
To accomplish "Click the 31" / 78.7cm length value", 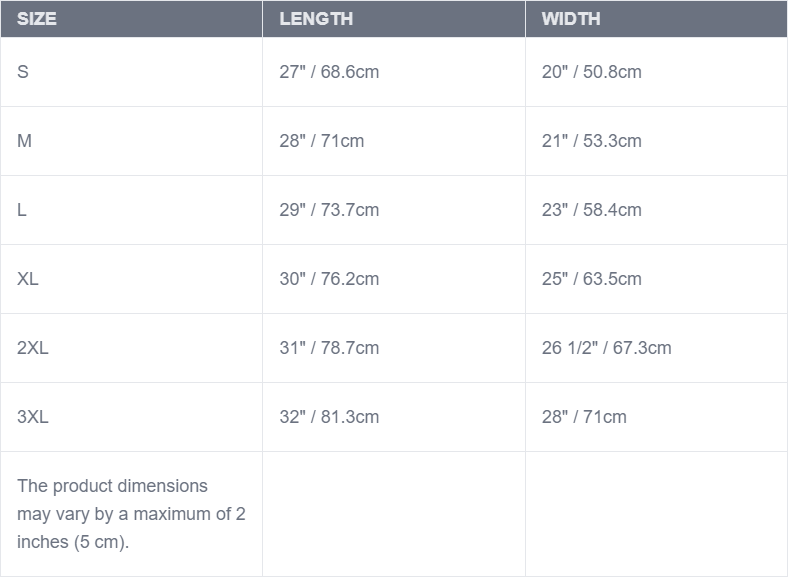I will click(x=329, y=348).
